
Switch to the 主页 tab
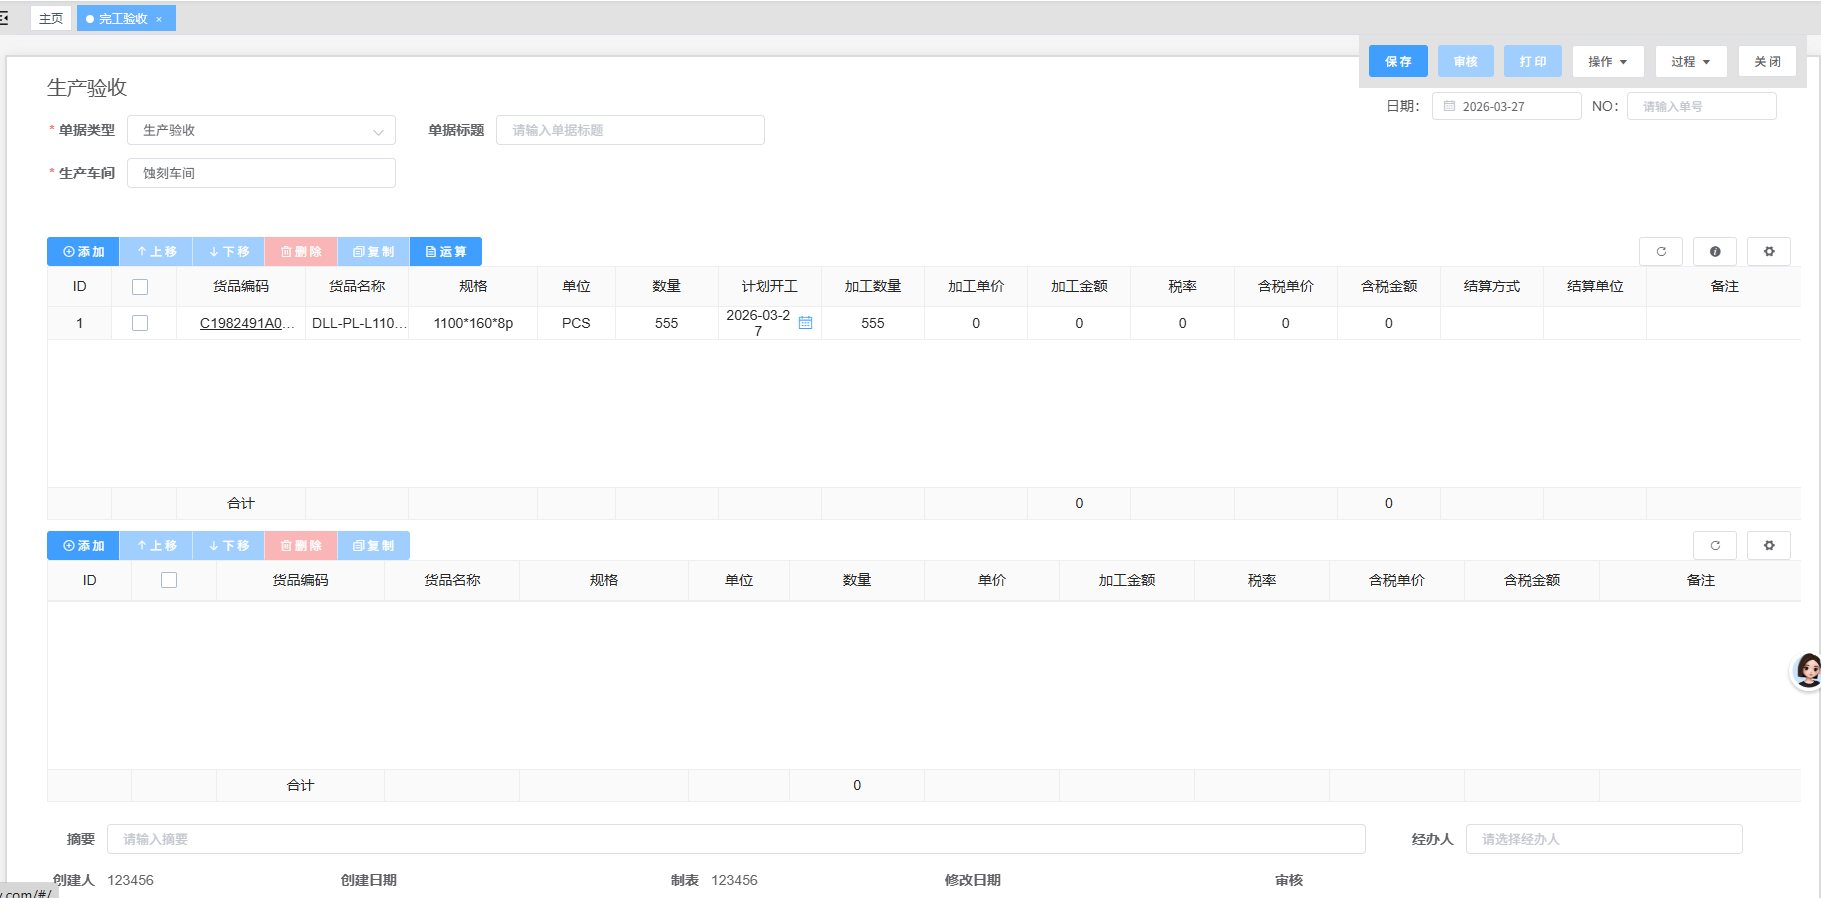(51, 19)
